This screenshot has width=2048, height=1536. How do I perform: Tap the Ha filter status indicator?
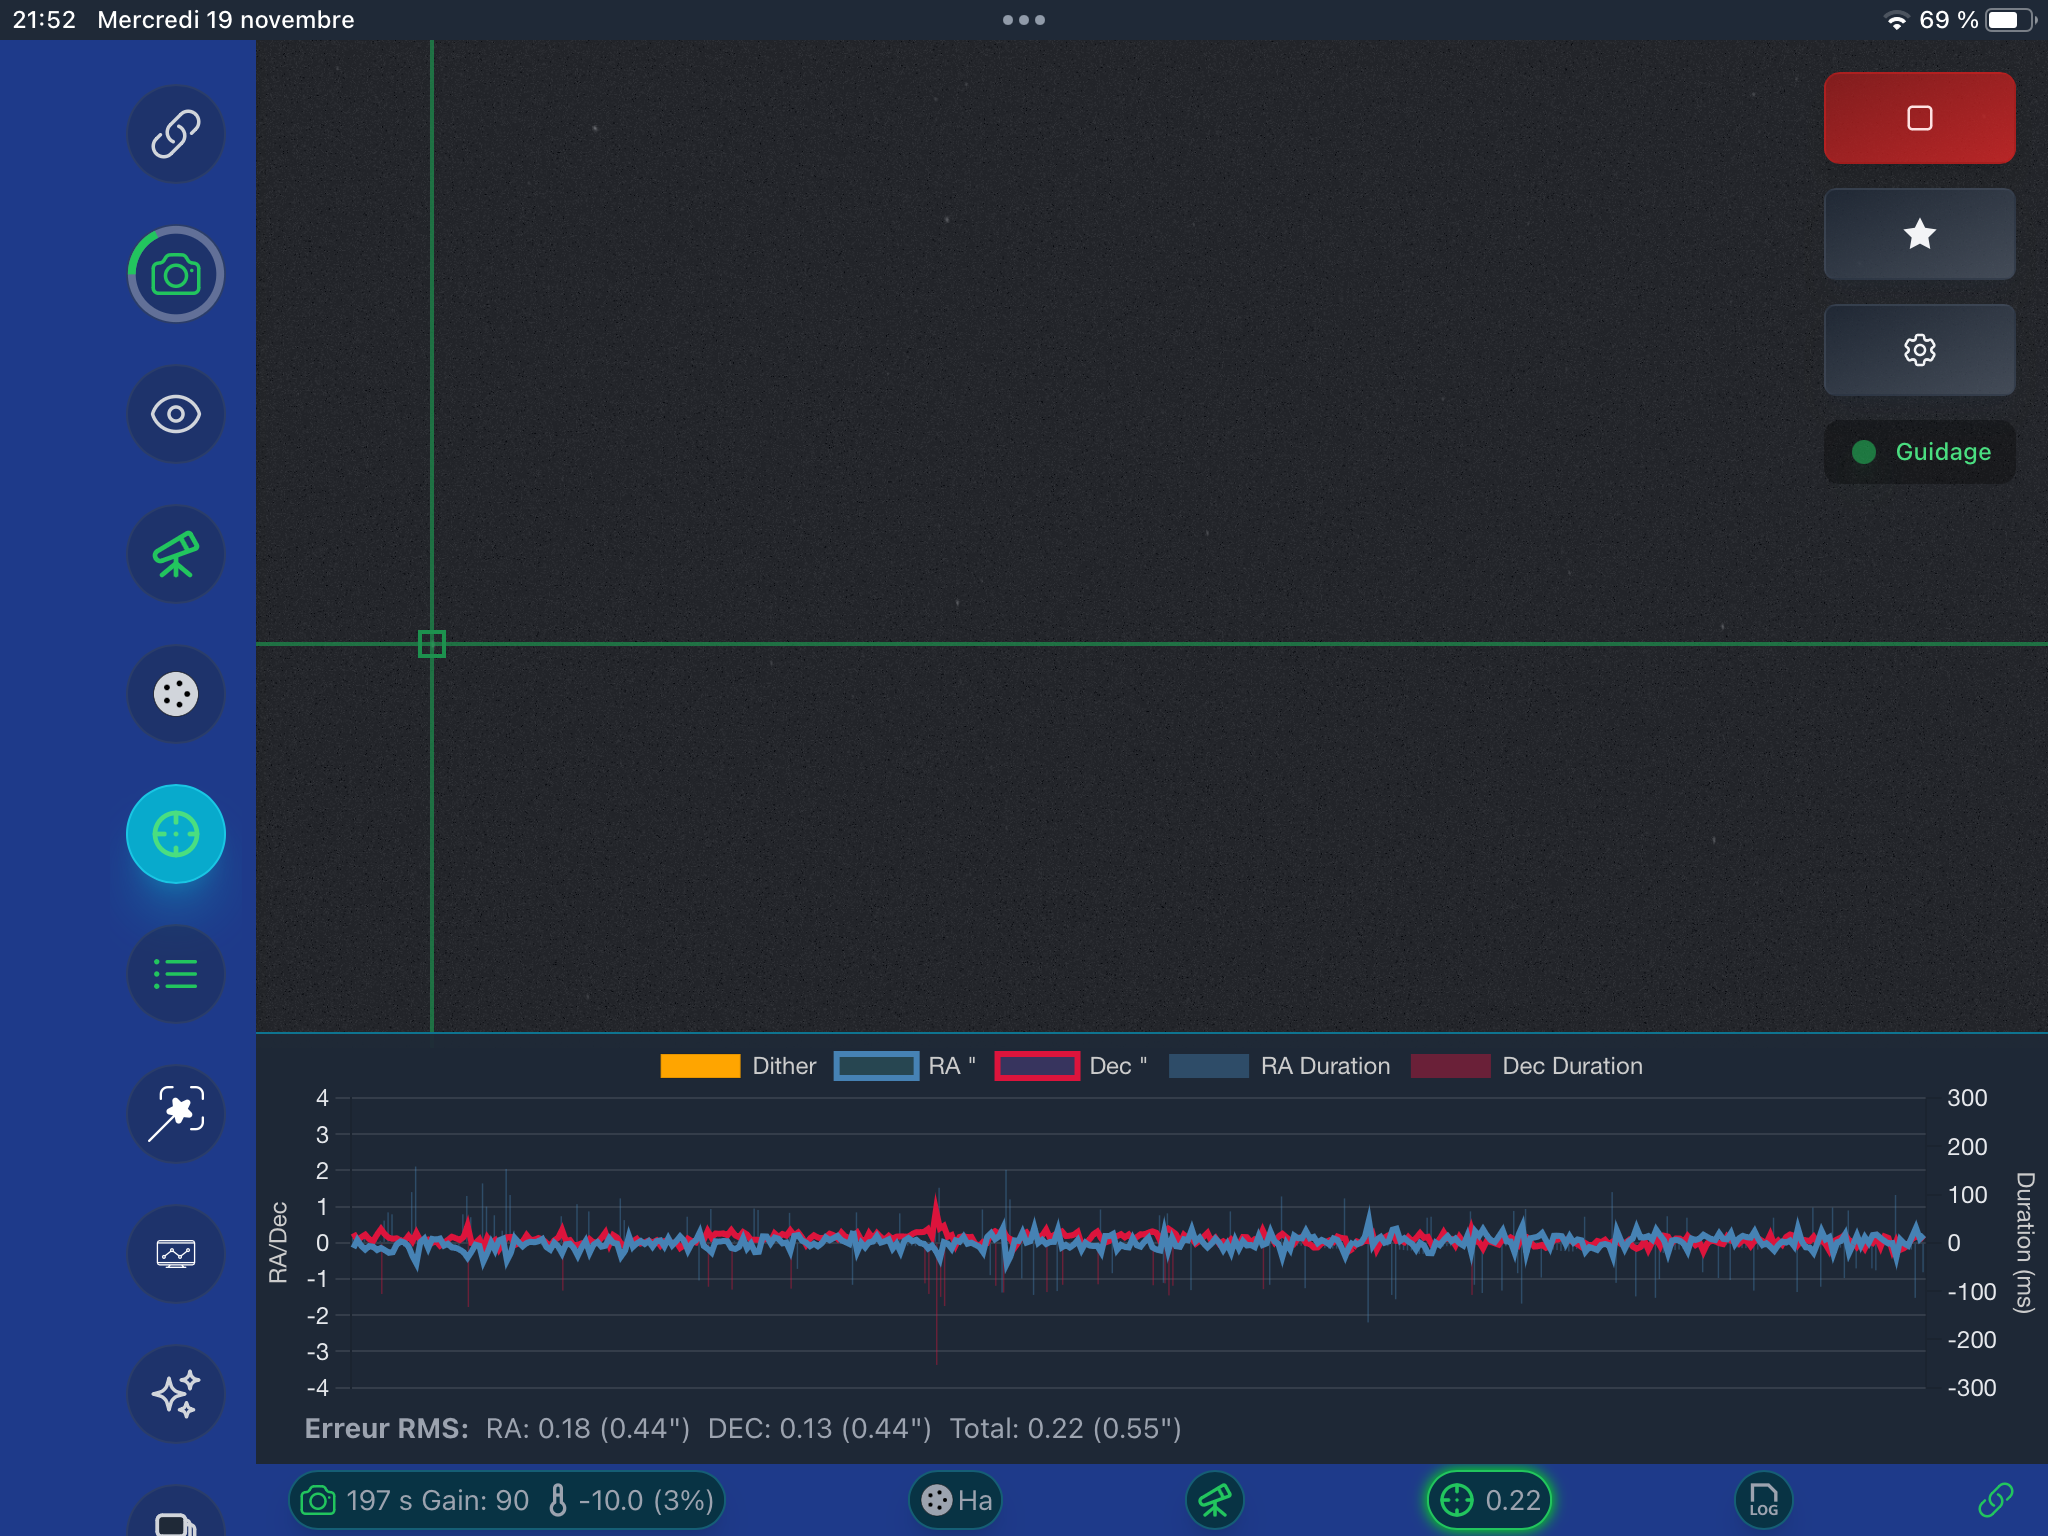pyautogui.click(x=956, y=1500)
